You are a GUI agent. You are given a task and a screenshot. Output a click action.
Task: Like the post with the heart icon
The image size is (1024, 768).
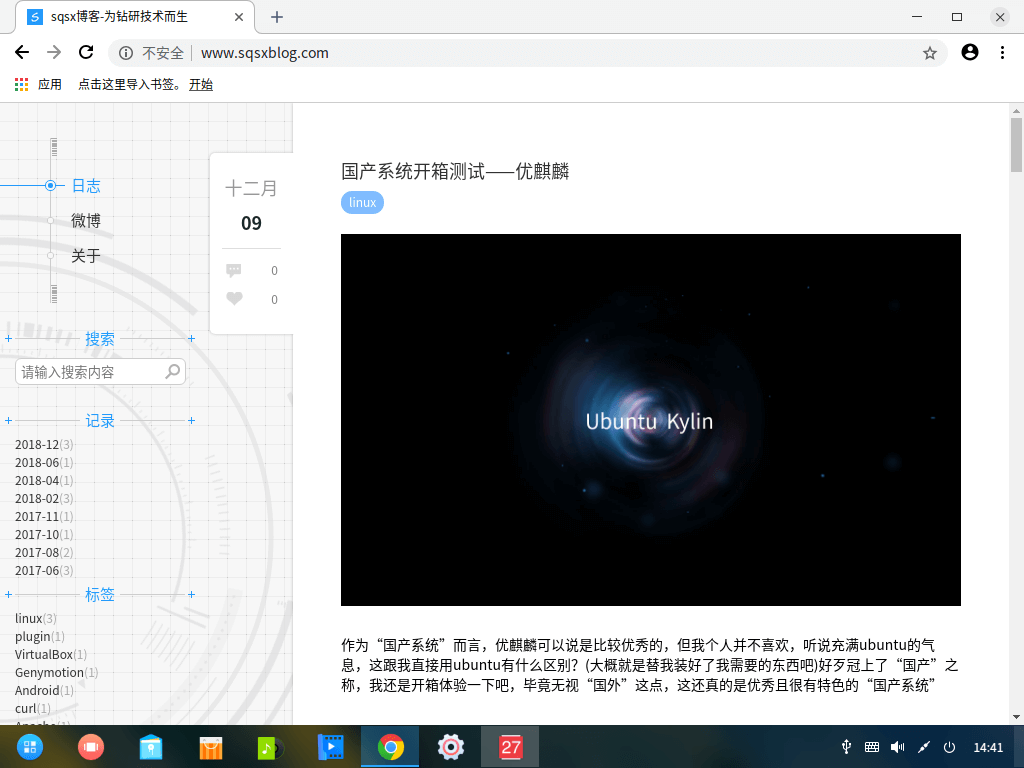[234, 298]
